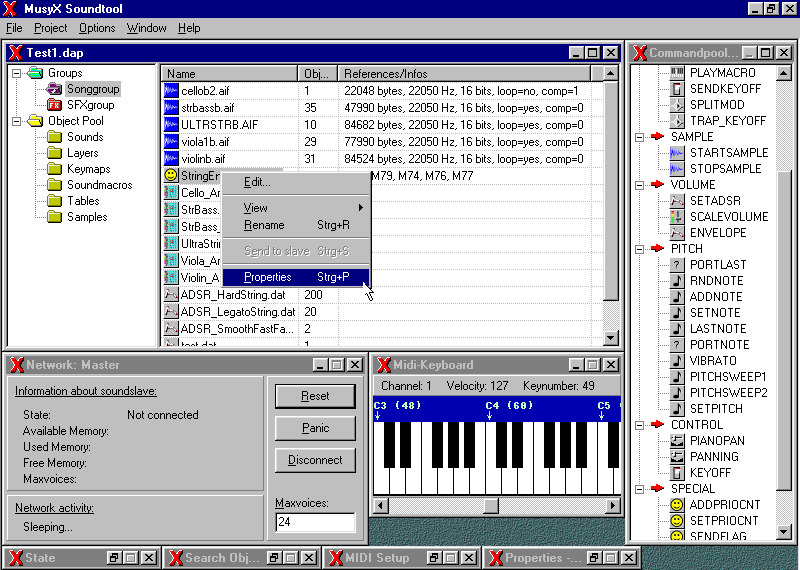Select the Songgroup icon in Groups tree
800x570 pixels.
click(54, 89)
